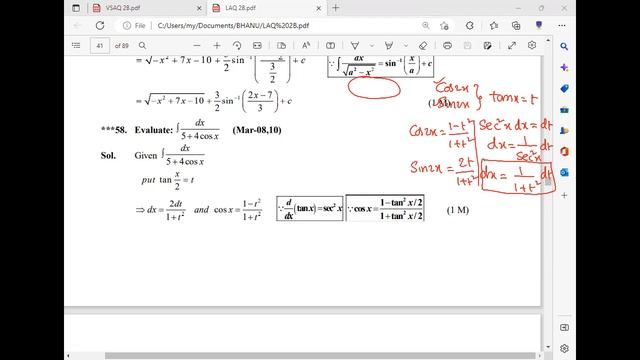Screen dimensions: 640x360
Task: Select the Erase tool
Action: 423,46
